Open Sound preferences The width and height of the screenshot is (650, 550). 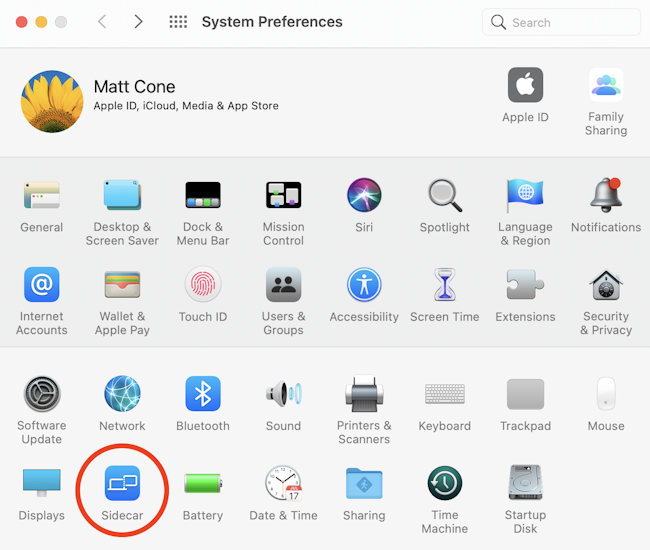coord(284,394)
